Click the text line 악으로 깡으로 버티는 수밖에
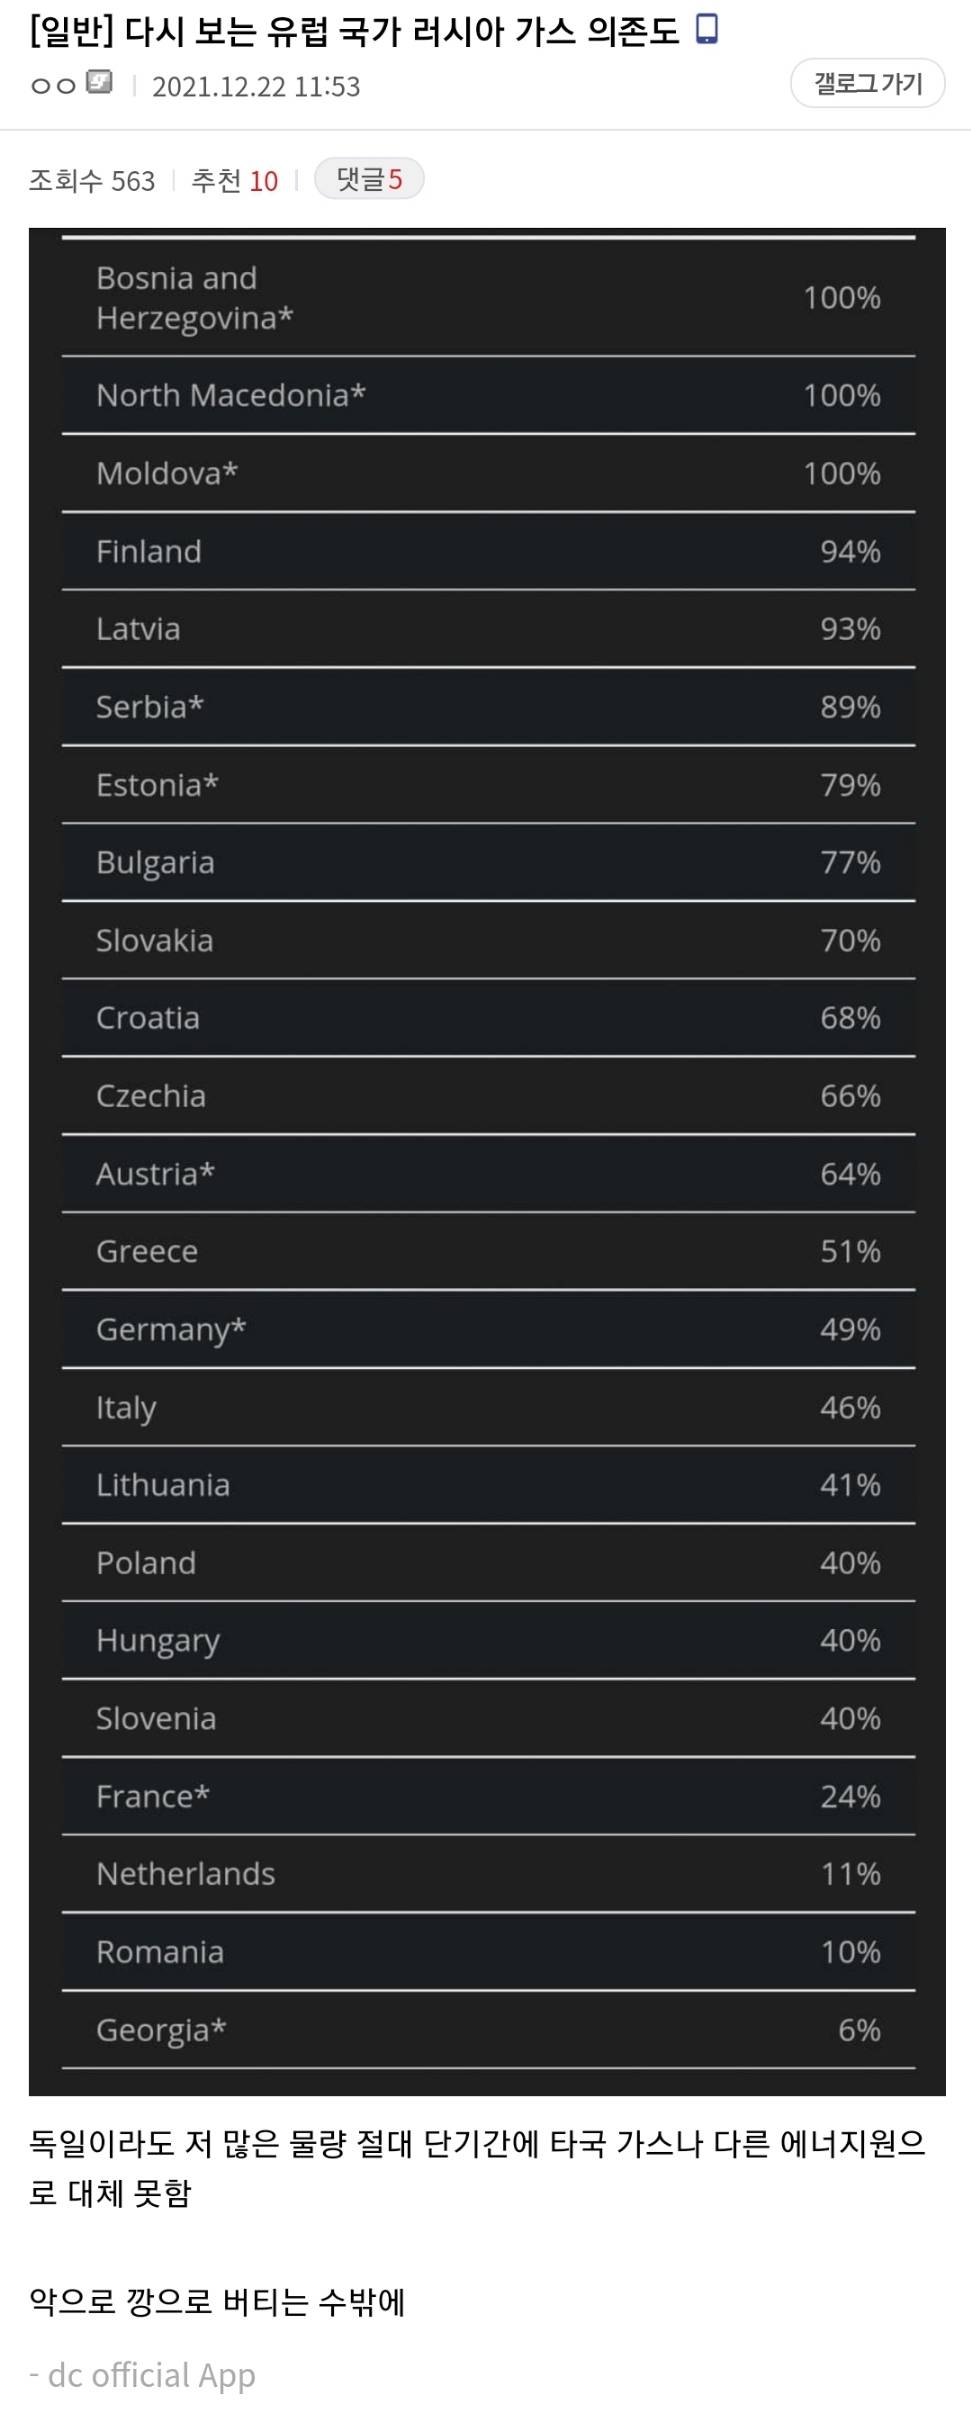 click(217, 2301)
